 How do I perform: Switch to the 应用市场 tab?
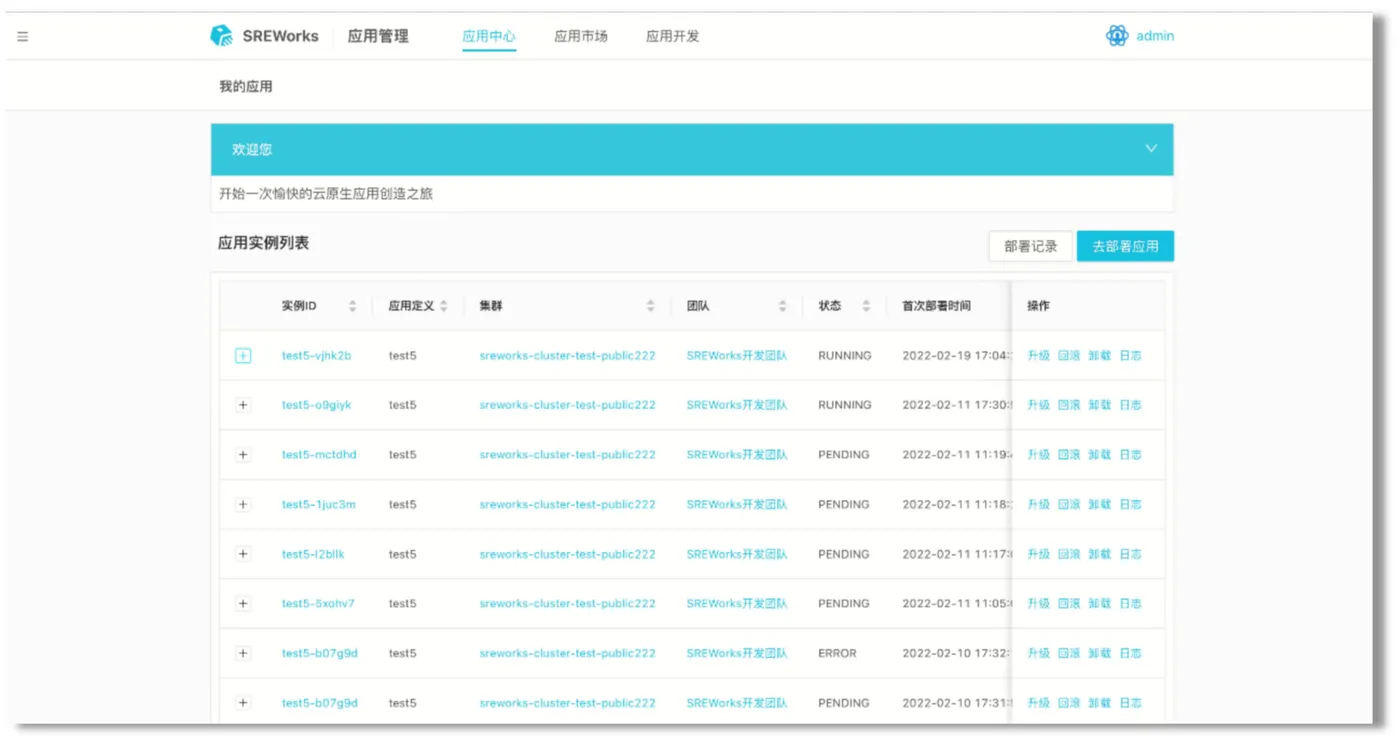pos(581,36)
